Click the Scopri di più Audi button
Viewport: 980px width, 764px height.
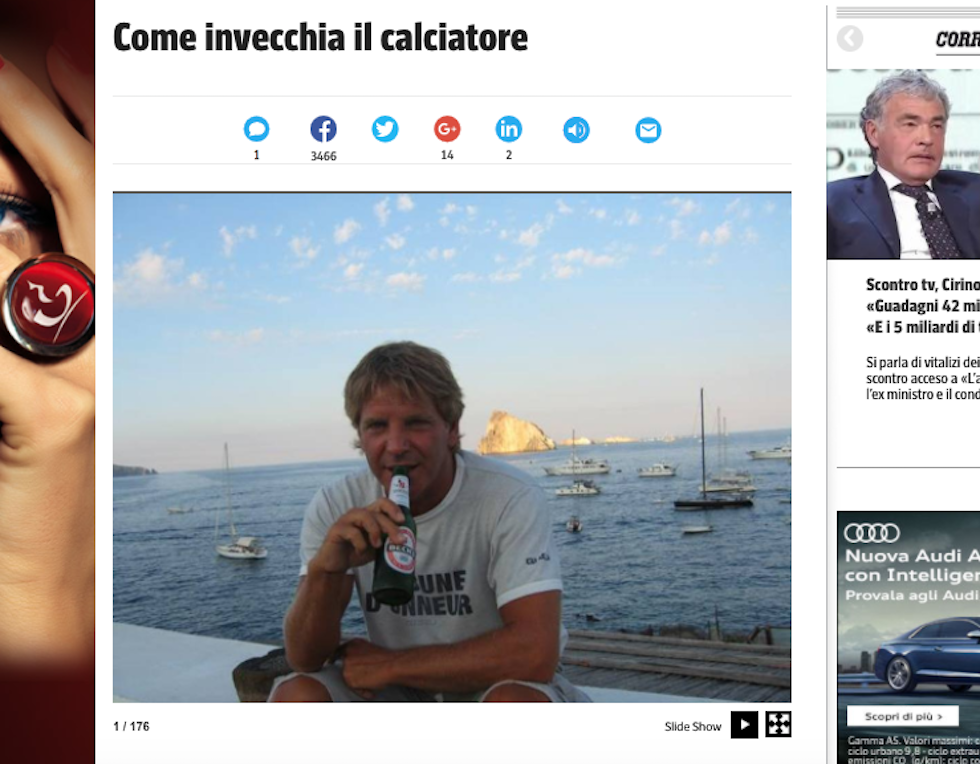902,716
